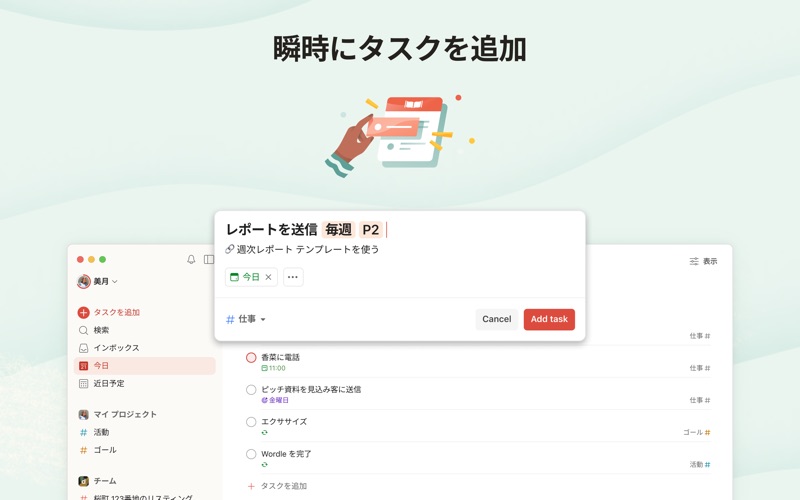
Task: Click the notification bell icon
Action: coord(191,260)
